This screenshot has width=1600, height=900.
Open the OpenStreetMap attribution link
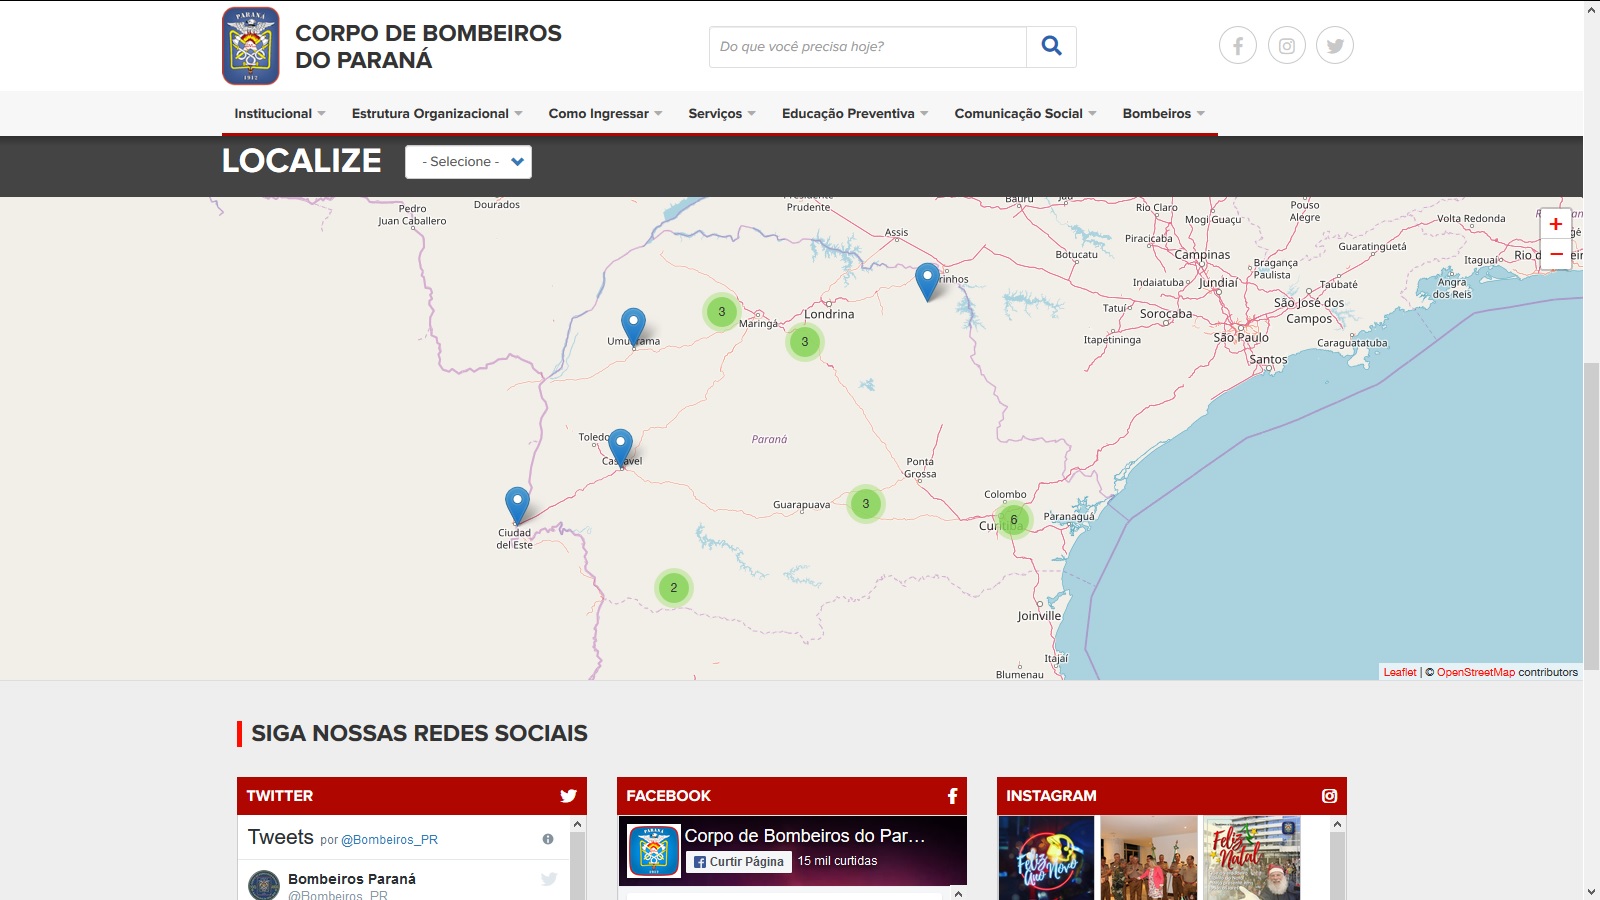(1476, 672)
